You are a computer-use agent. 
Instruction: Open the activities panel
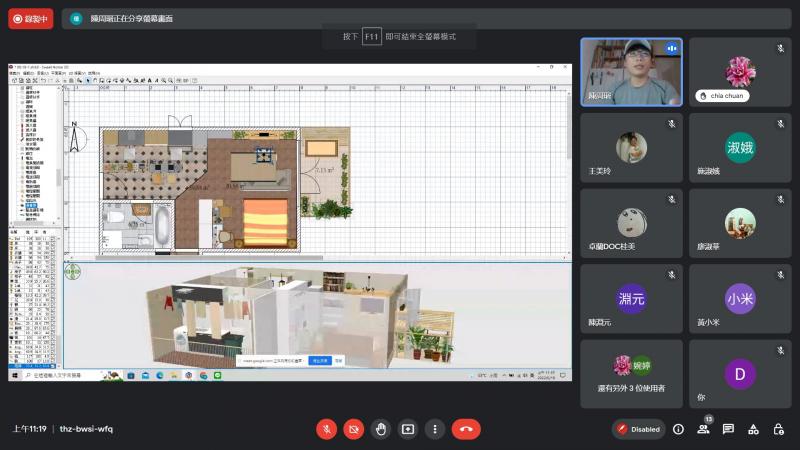pyautogui.click(x=753, y=429)
